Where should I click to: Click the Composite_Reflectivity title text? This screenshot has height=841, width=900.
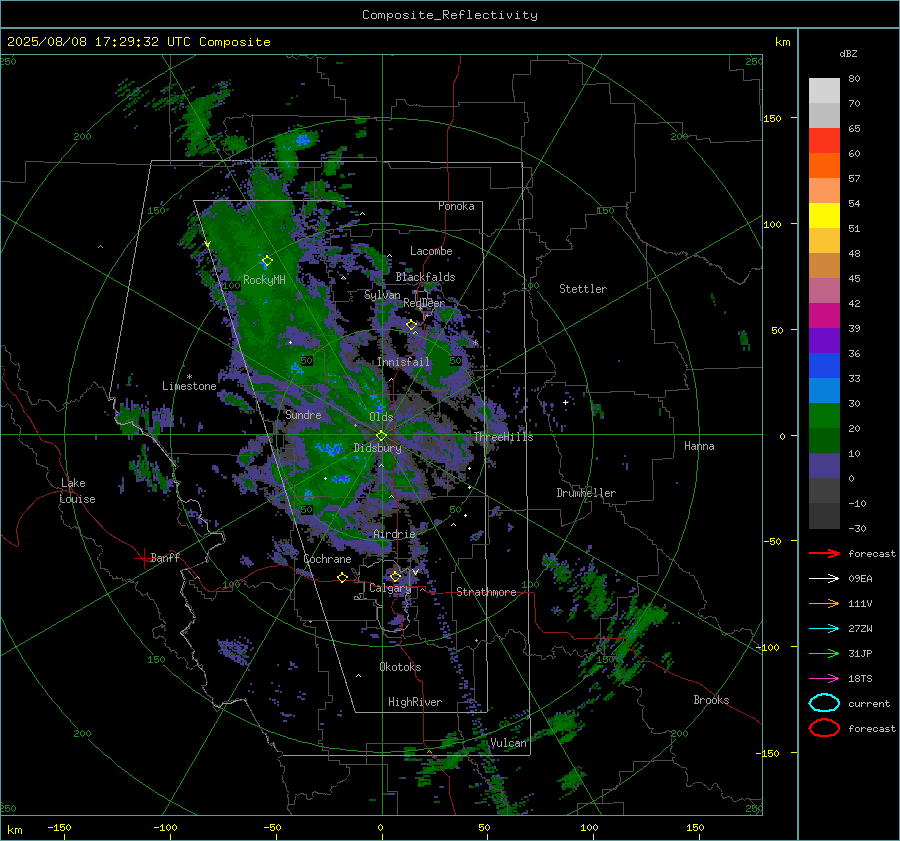[x=449, y=15]
